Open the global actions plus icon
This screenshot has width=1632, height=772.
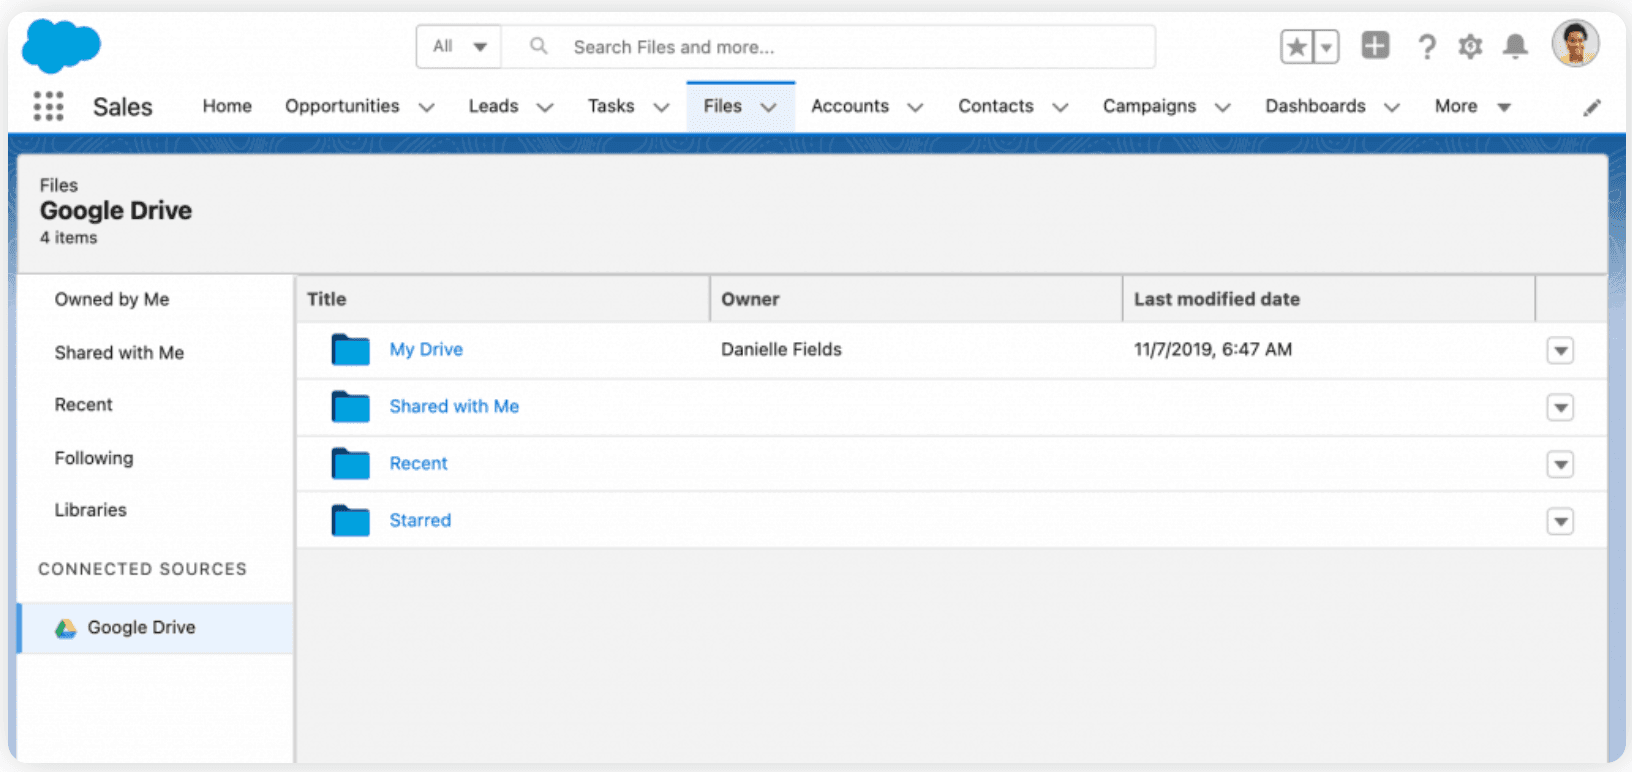pyautogui.click(x=1375, y=46)
